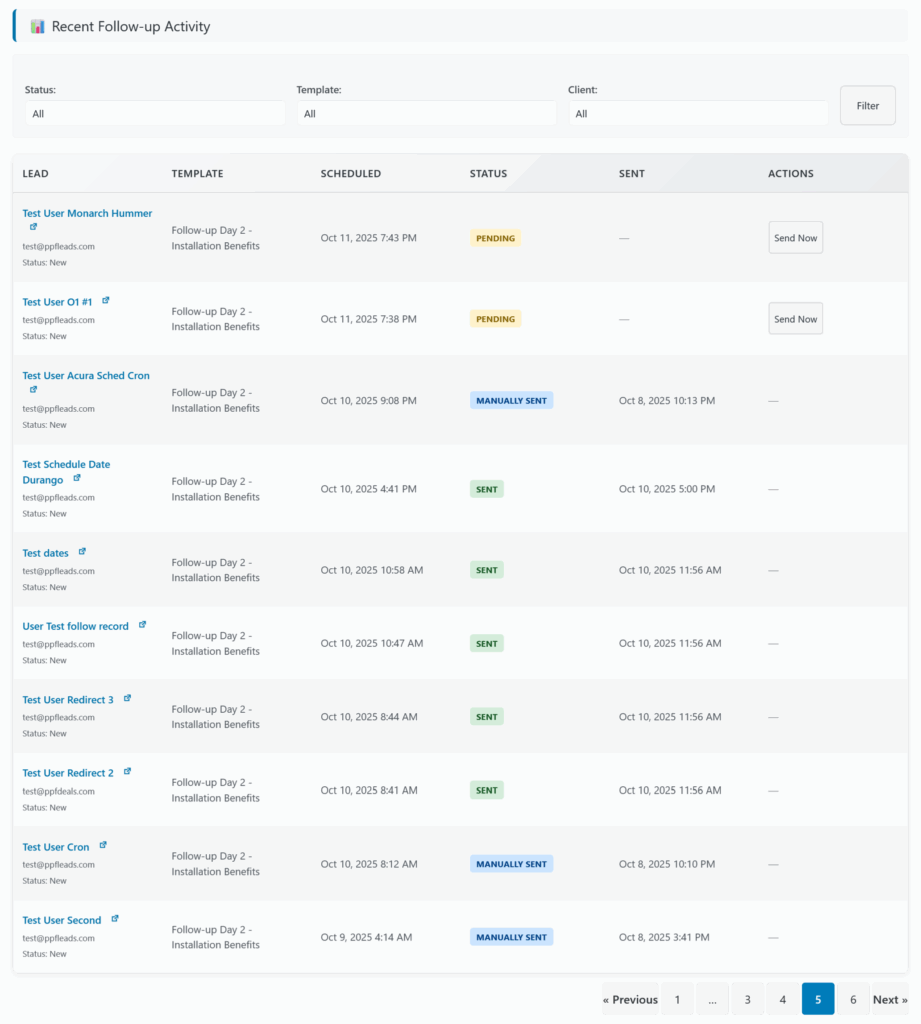Expand the Template filter dropdown
The width and height of the screenshot is (921, 1024).
point(426,114)
